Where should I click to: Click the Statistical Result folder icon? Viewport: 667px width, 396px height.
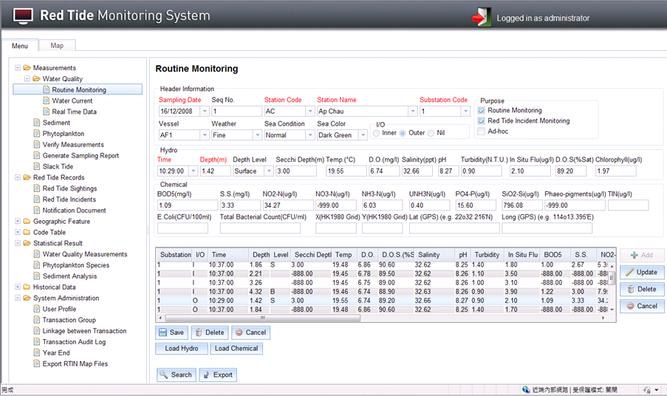[x=27, y=243]
